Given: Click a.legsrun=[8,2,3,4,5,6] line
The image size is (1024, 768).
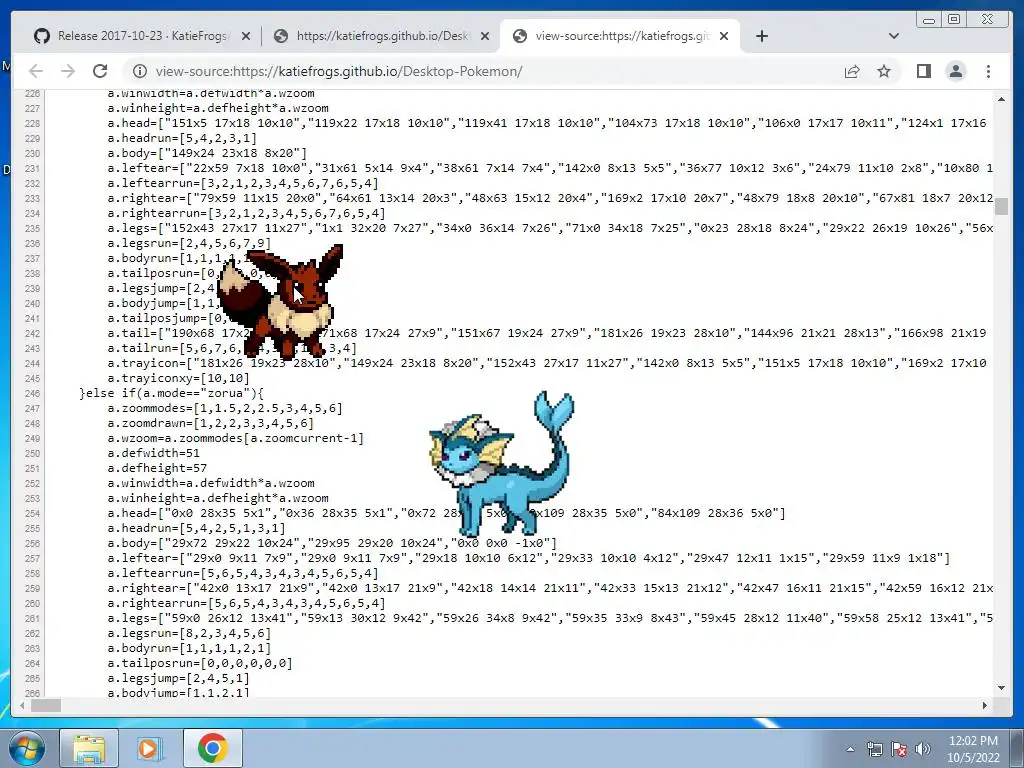Looking at the screenshot, I should tap(189, 633).
